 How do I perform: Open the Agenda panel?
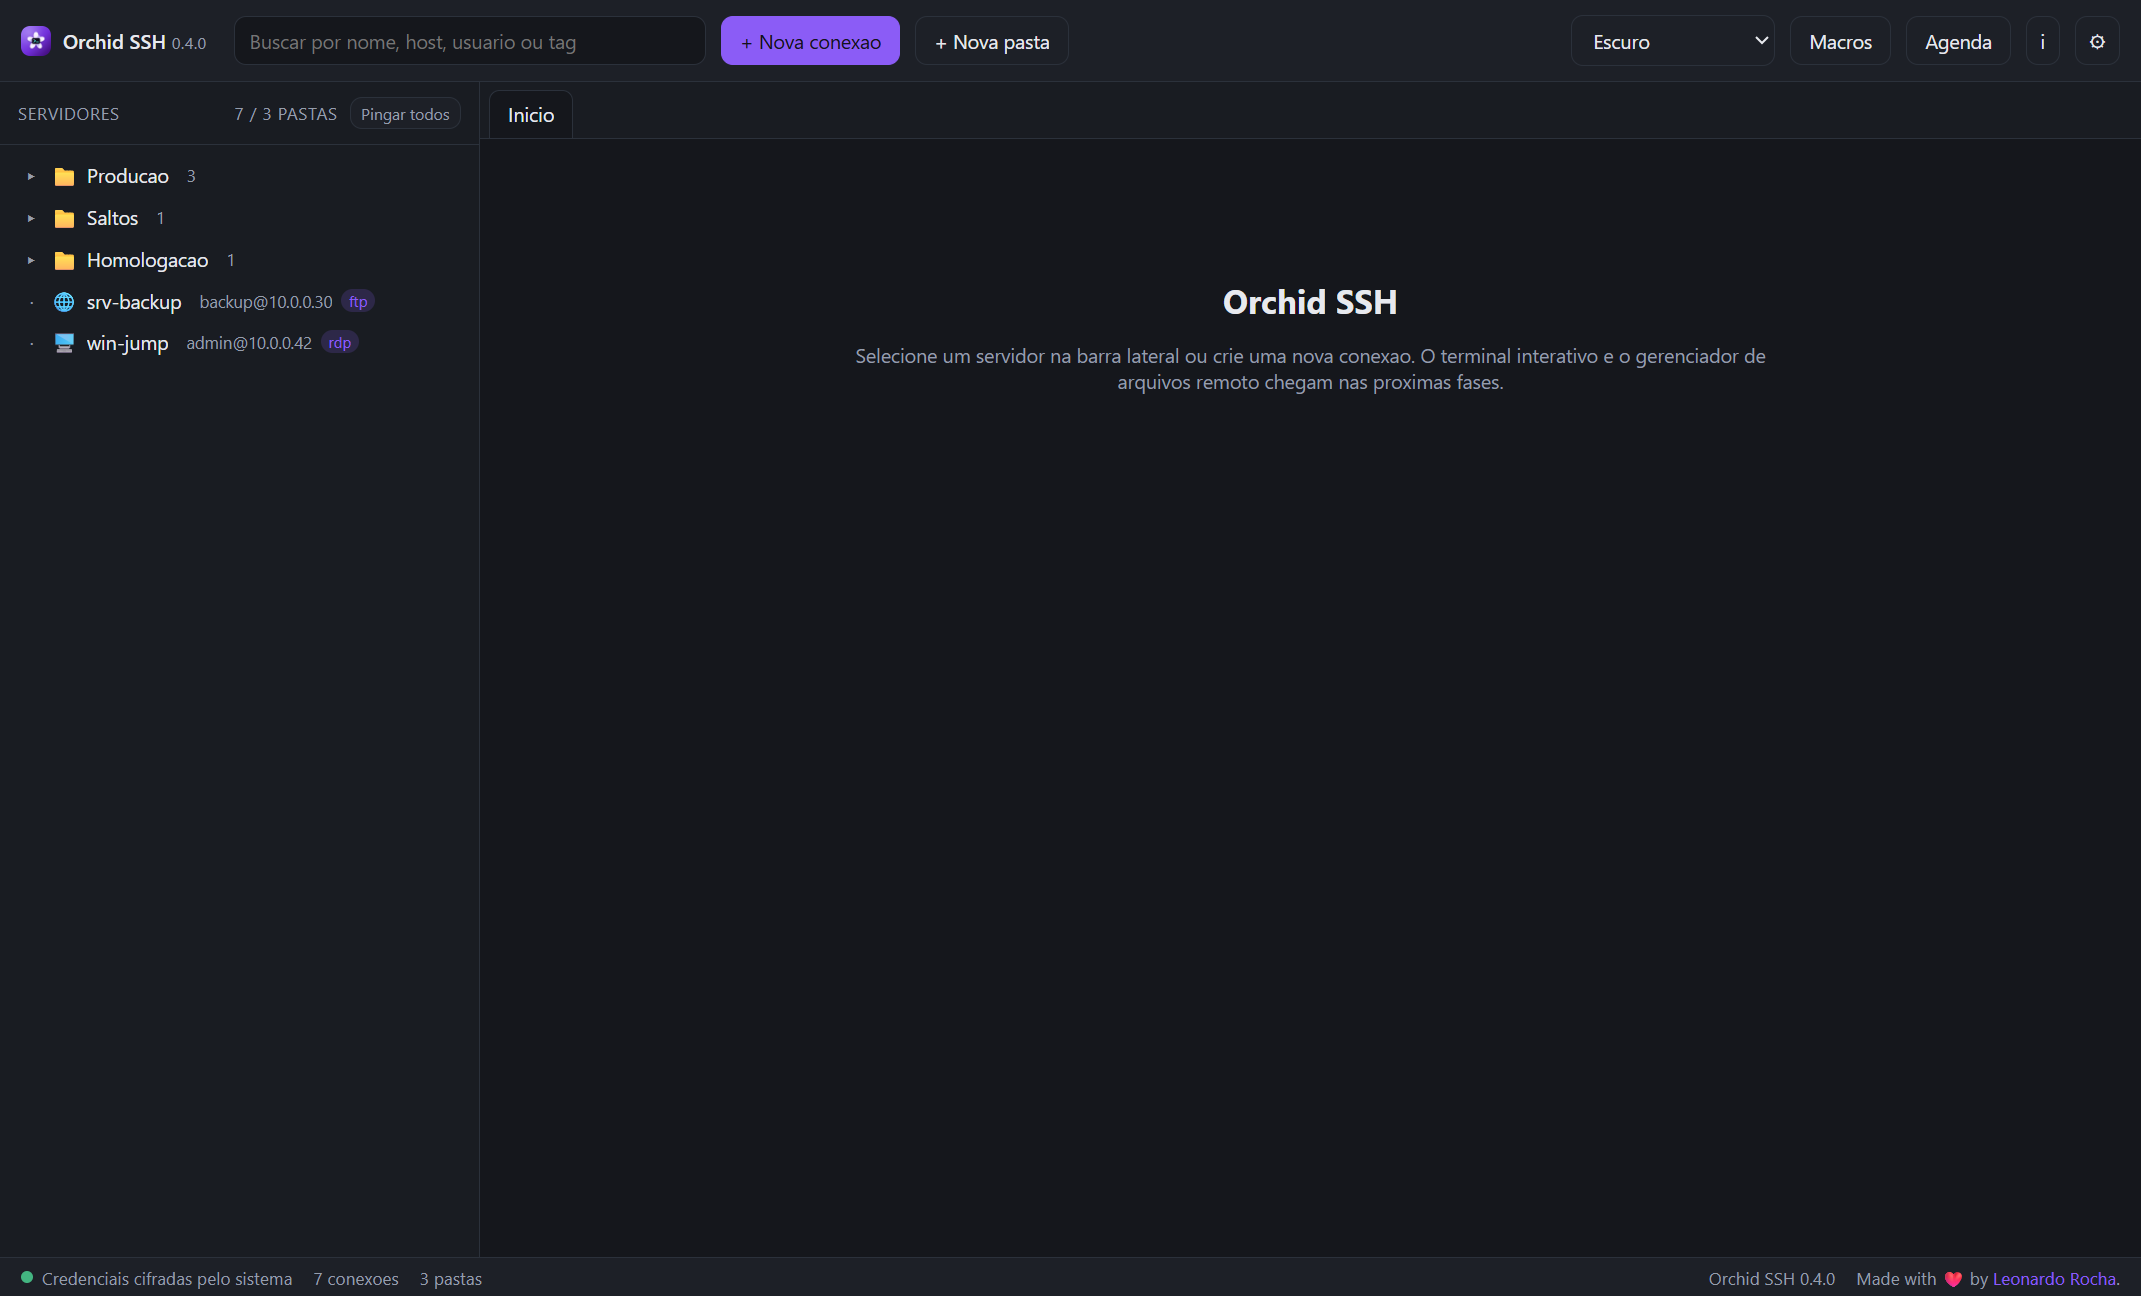coord(1957,41)
